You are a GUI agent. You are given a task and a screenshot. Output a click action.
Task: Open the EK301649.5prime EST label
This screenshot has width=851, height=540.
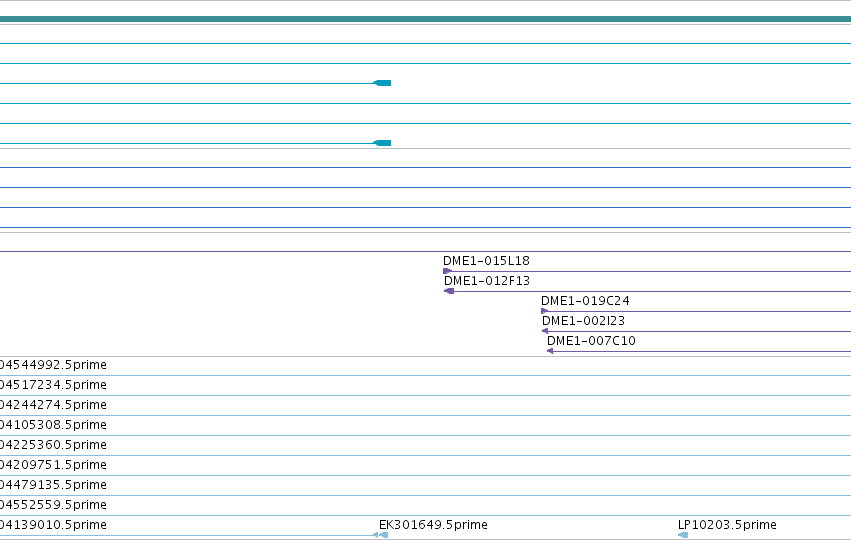(x=433, y=525)
